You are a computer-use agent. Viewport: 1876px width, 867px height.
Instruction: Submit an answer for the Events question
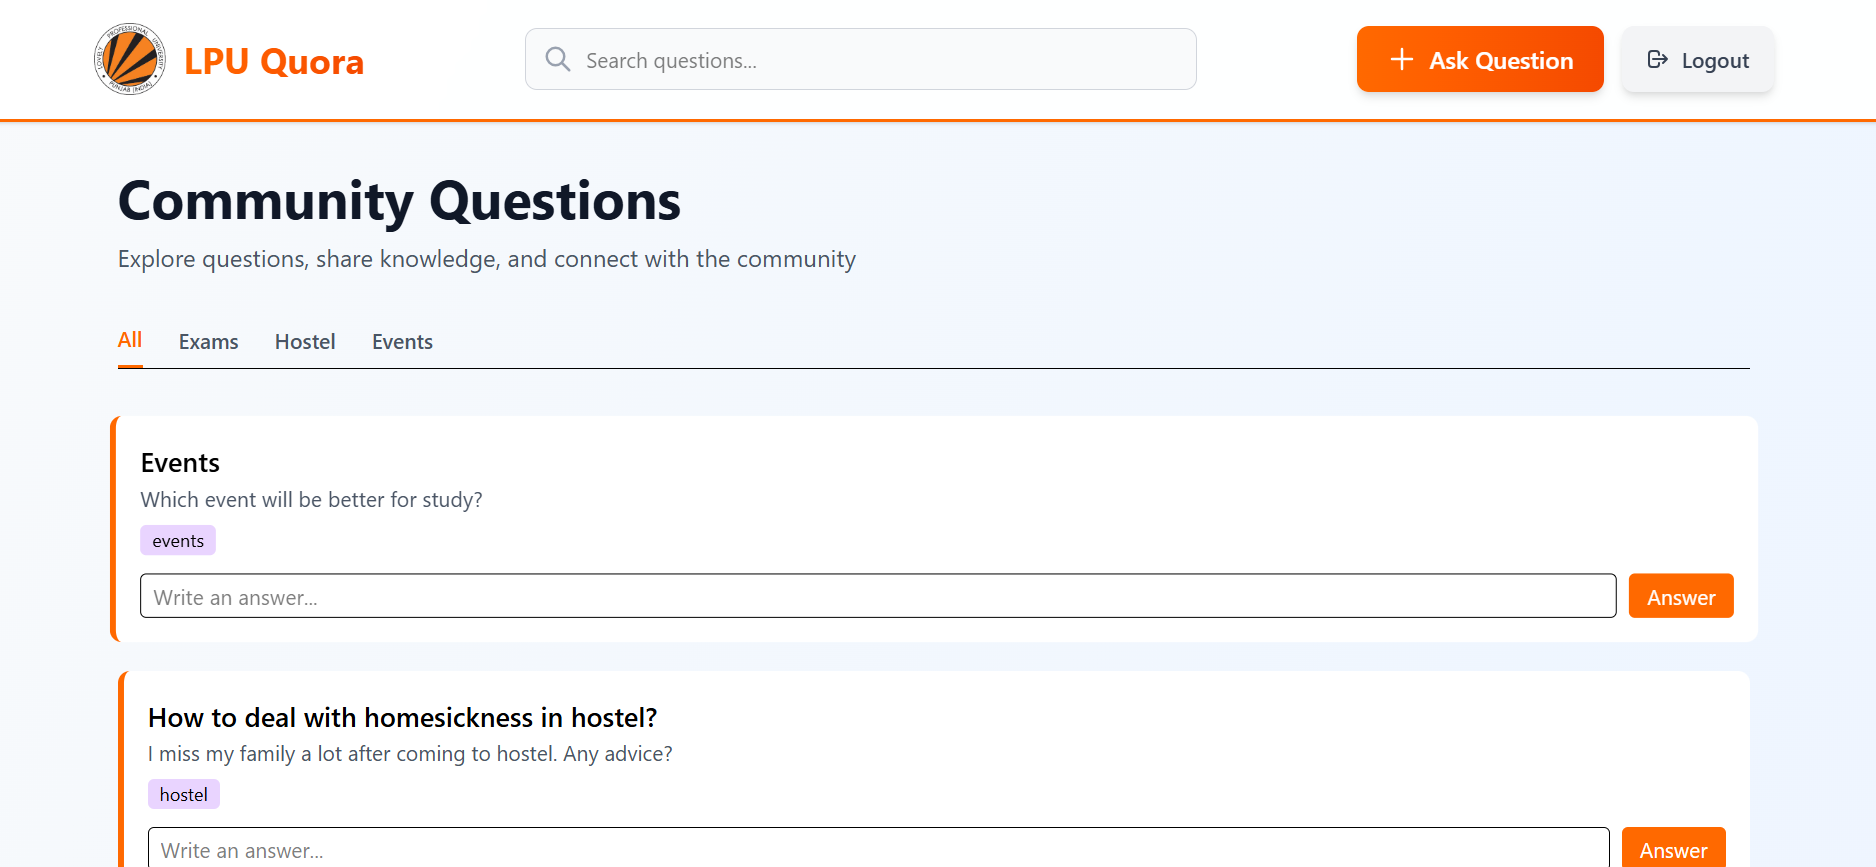pos(1680,595)
